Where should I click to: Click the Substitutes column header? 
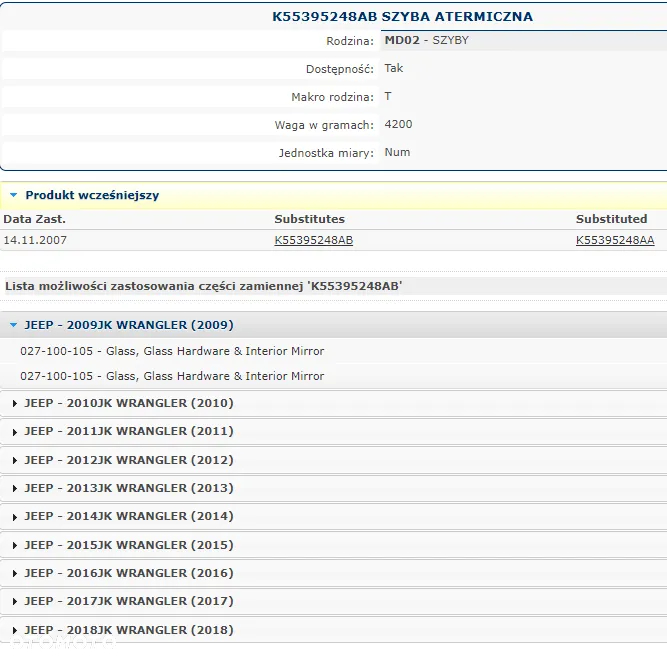coord(309,219)
